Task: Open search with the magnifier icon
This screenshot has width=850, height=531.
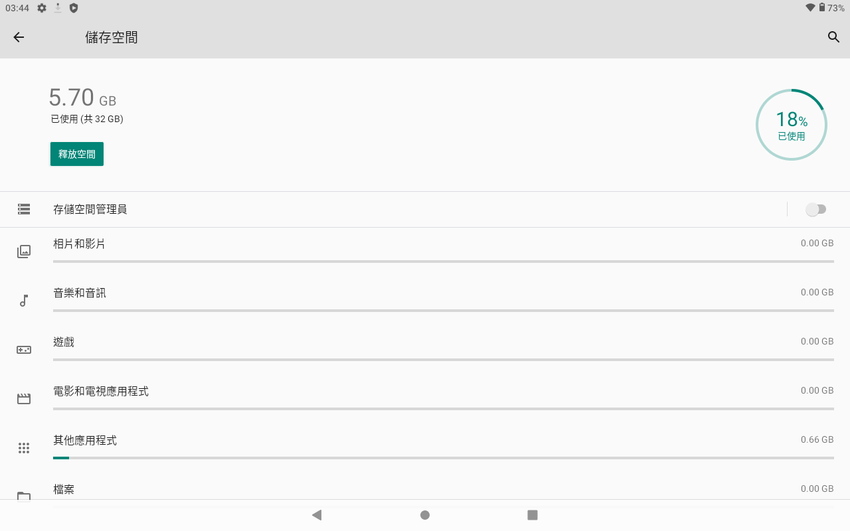Action: click(x=833, y=37)
